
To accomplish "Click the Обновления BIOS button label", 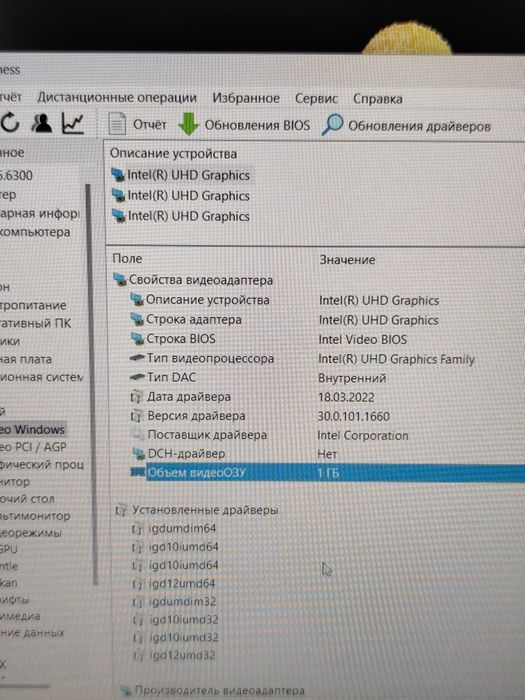I will pos(257,125).
